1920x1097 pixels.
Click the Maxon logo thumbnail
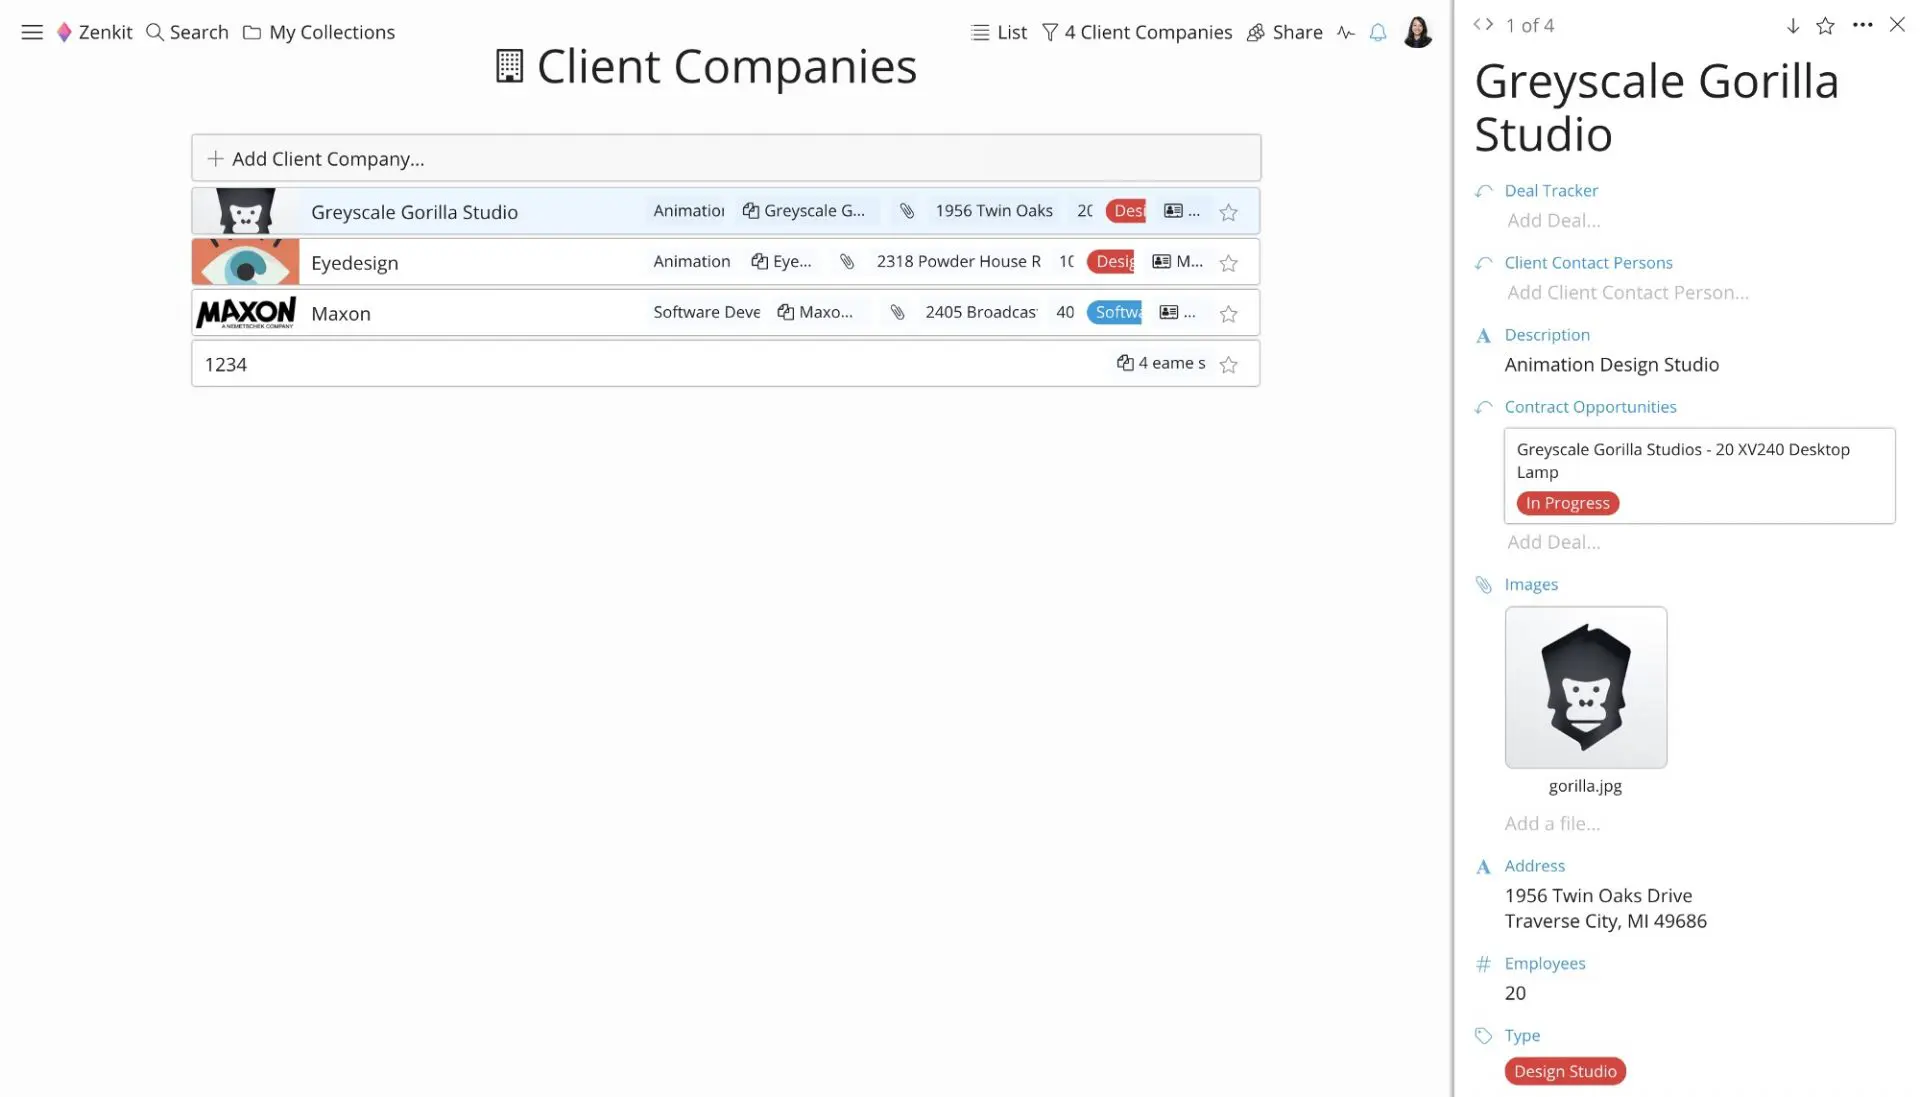(x=246, y=313)
